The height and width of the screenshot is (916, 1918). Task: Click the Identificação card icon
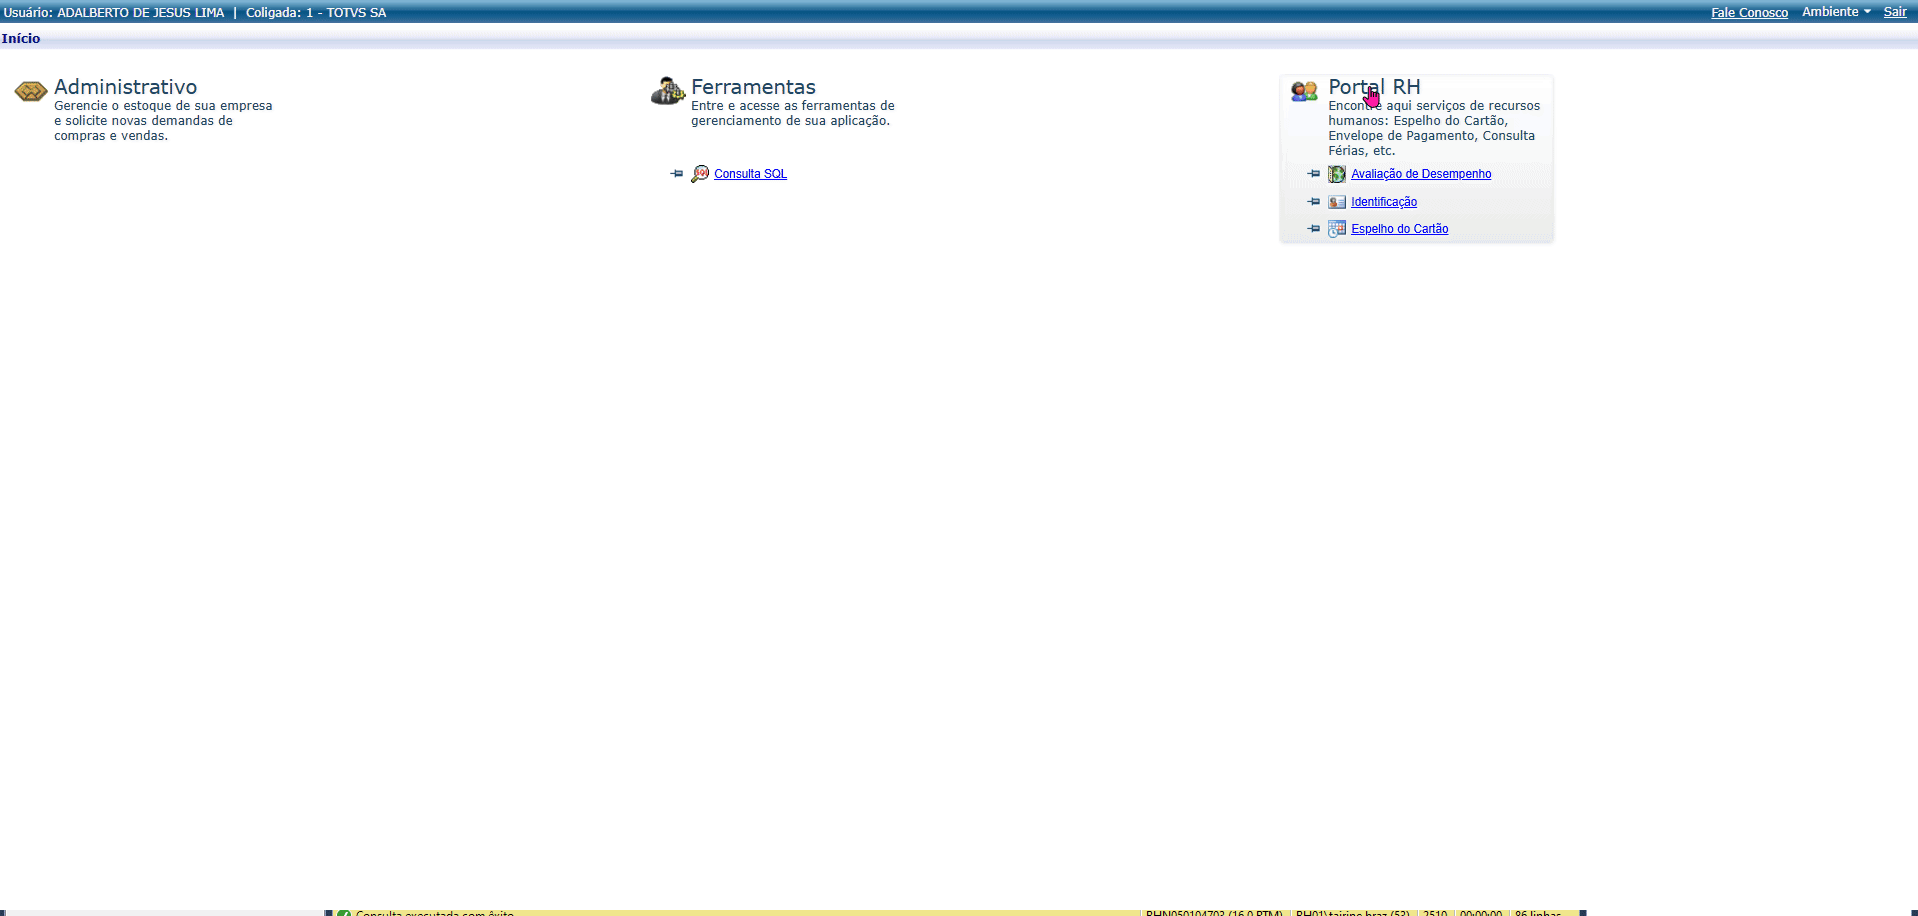coord(1337,202)
